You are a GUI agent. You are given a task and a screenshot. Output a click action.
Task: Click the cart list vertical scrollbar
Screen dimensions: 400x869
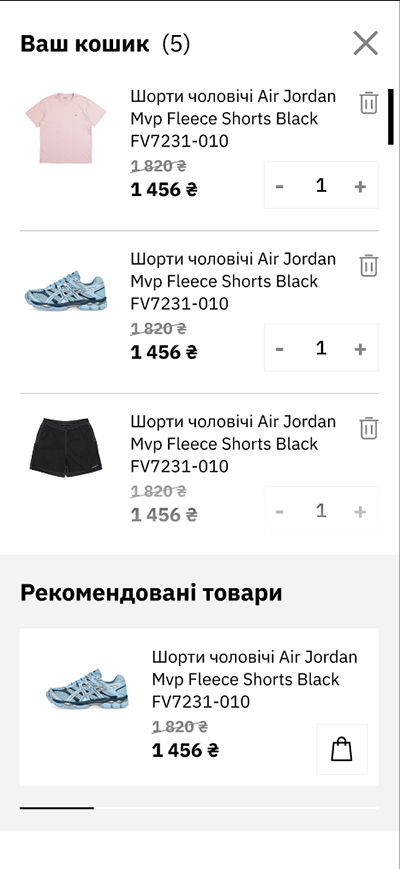391,116
